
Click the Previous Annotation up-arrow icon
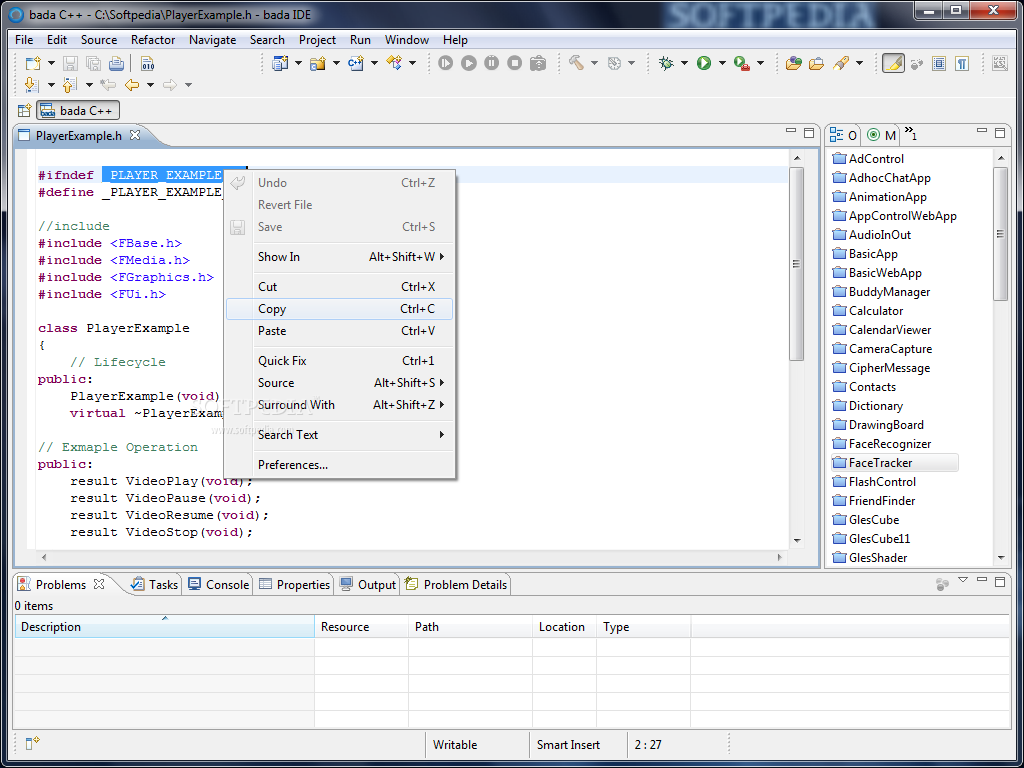[x=69, y=84]
